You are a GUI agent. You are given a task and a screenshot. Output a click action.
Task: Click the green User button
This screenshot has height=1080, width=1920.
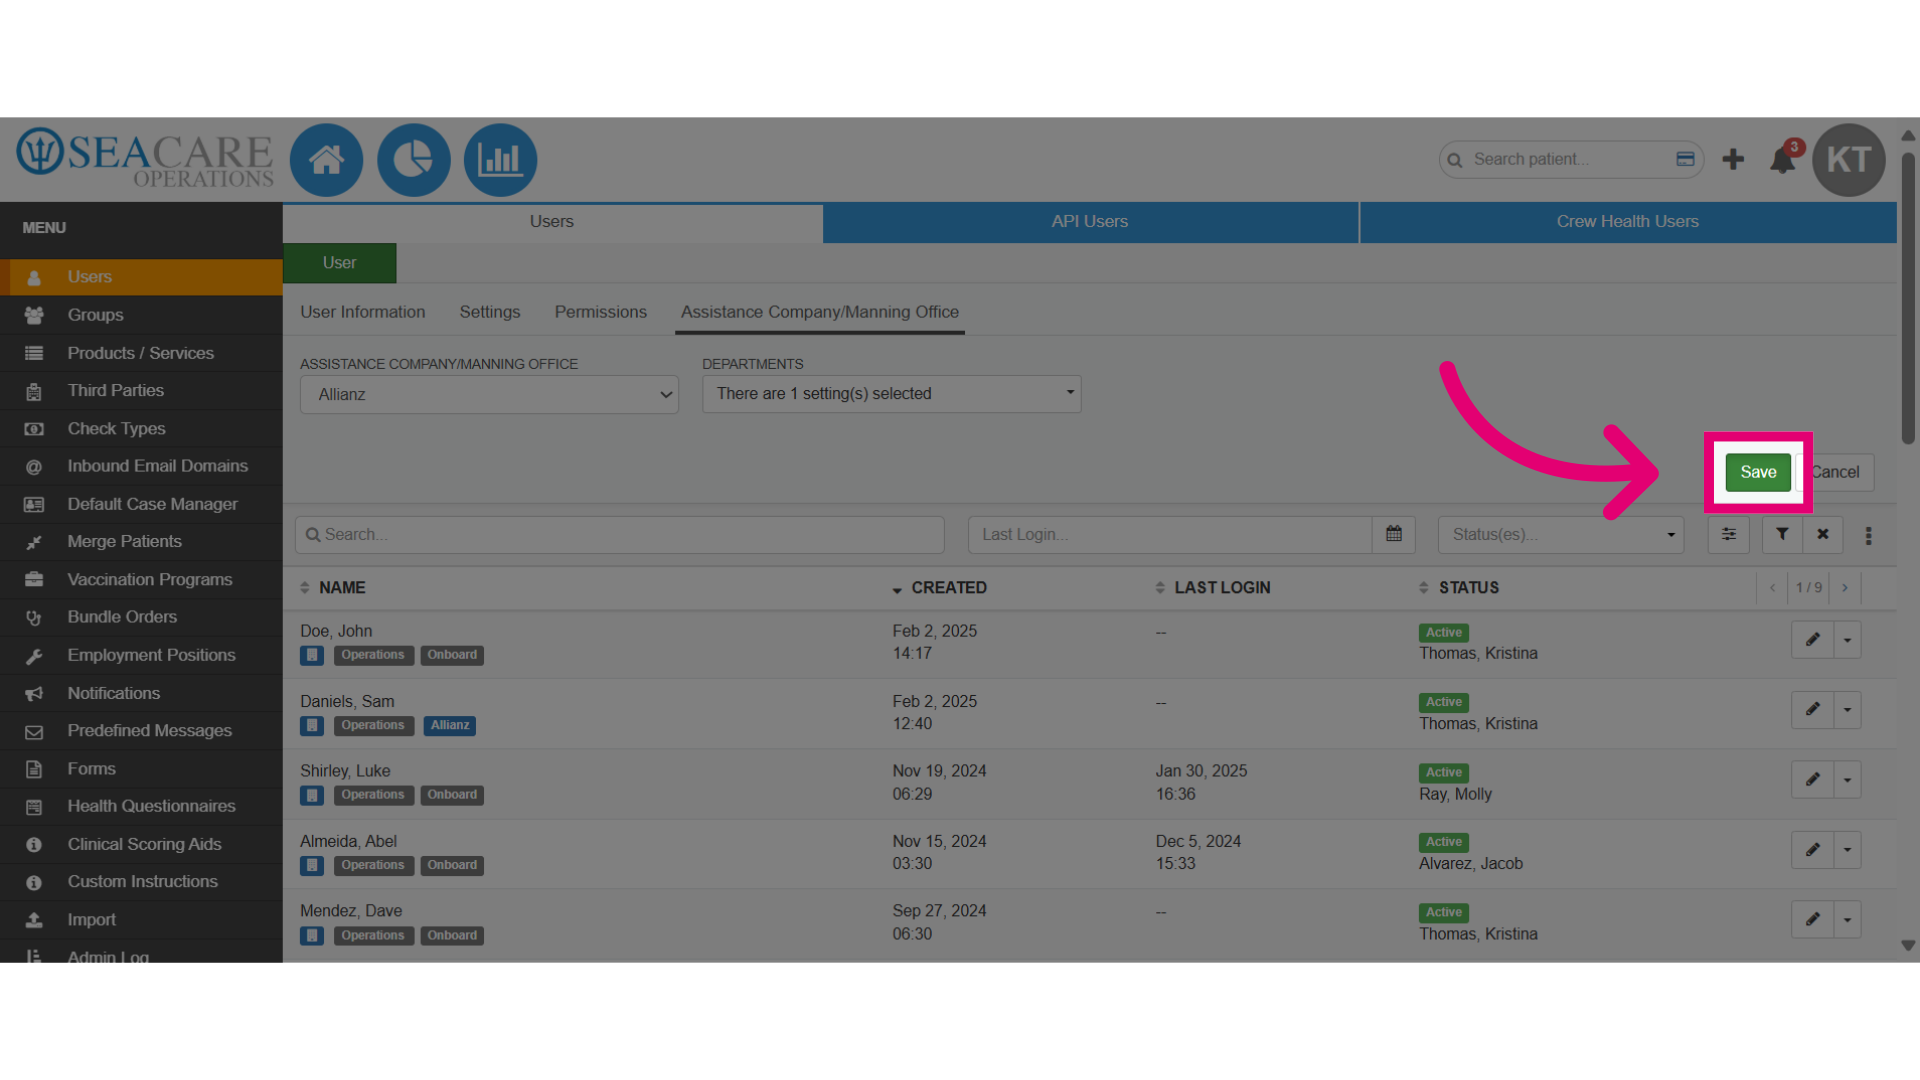click(x=340, y=263)
